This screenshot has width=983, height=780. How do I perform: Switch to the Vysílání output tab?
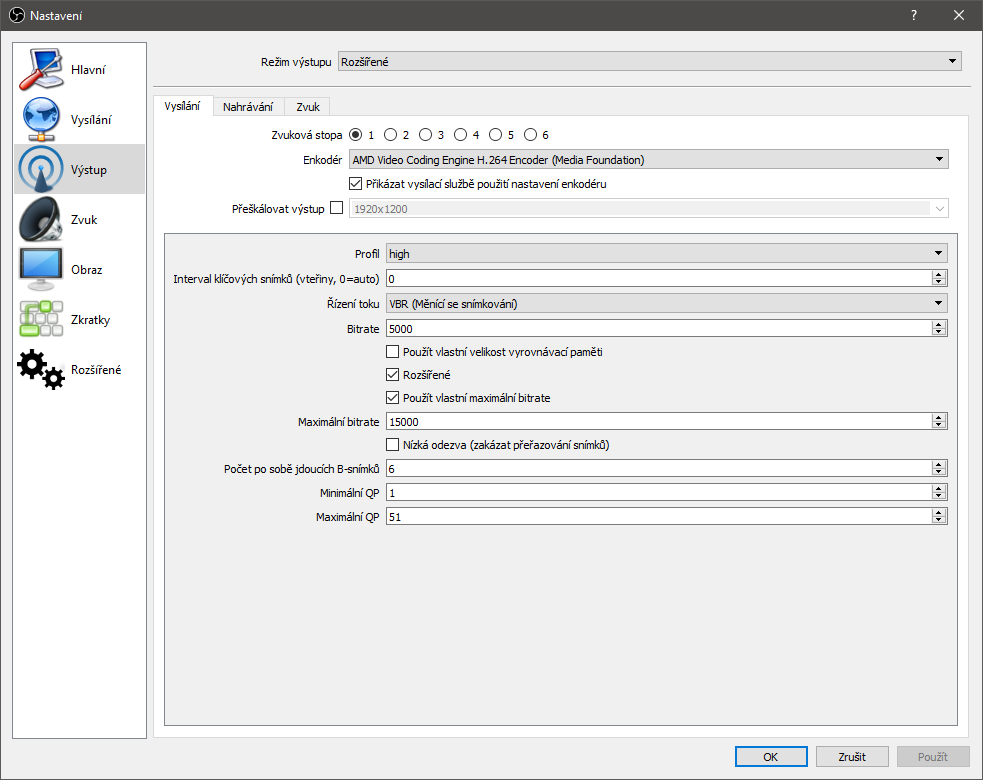(182, 107)
